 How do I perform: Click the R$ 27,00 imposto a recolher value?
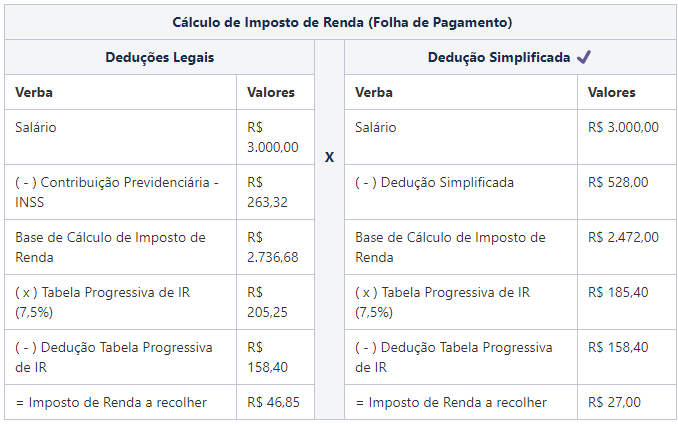(x=614, y=402)
